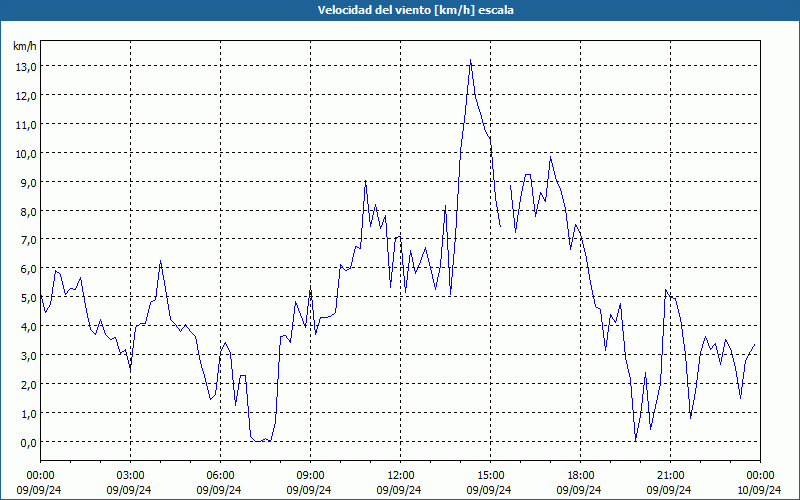
Task: Click the 2,0 y-axis value
Action: click(x=29, y=385)
